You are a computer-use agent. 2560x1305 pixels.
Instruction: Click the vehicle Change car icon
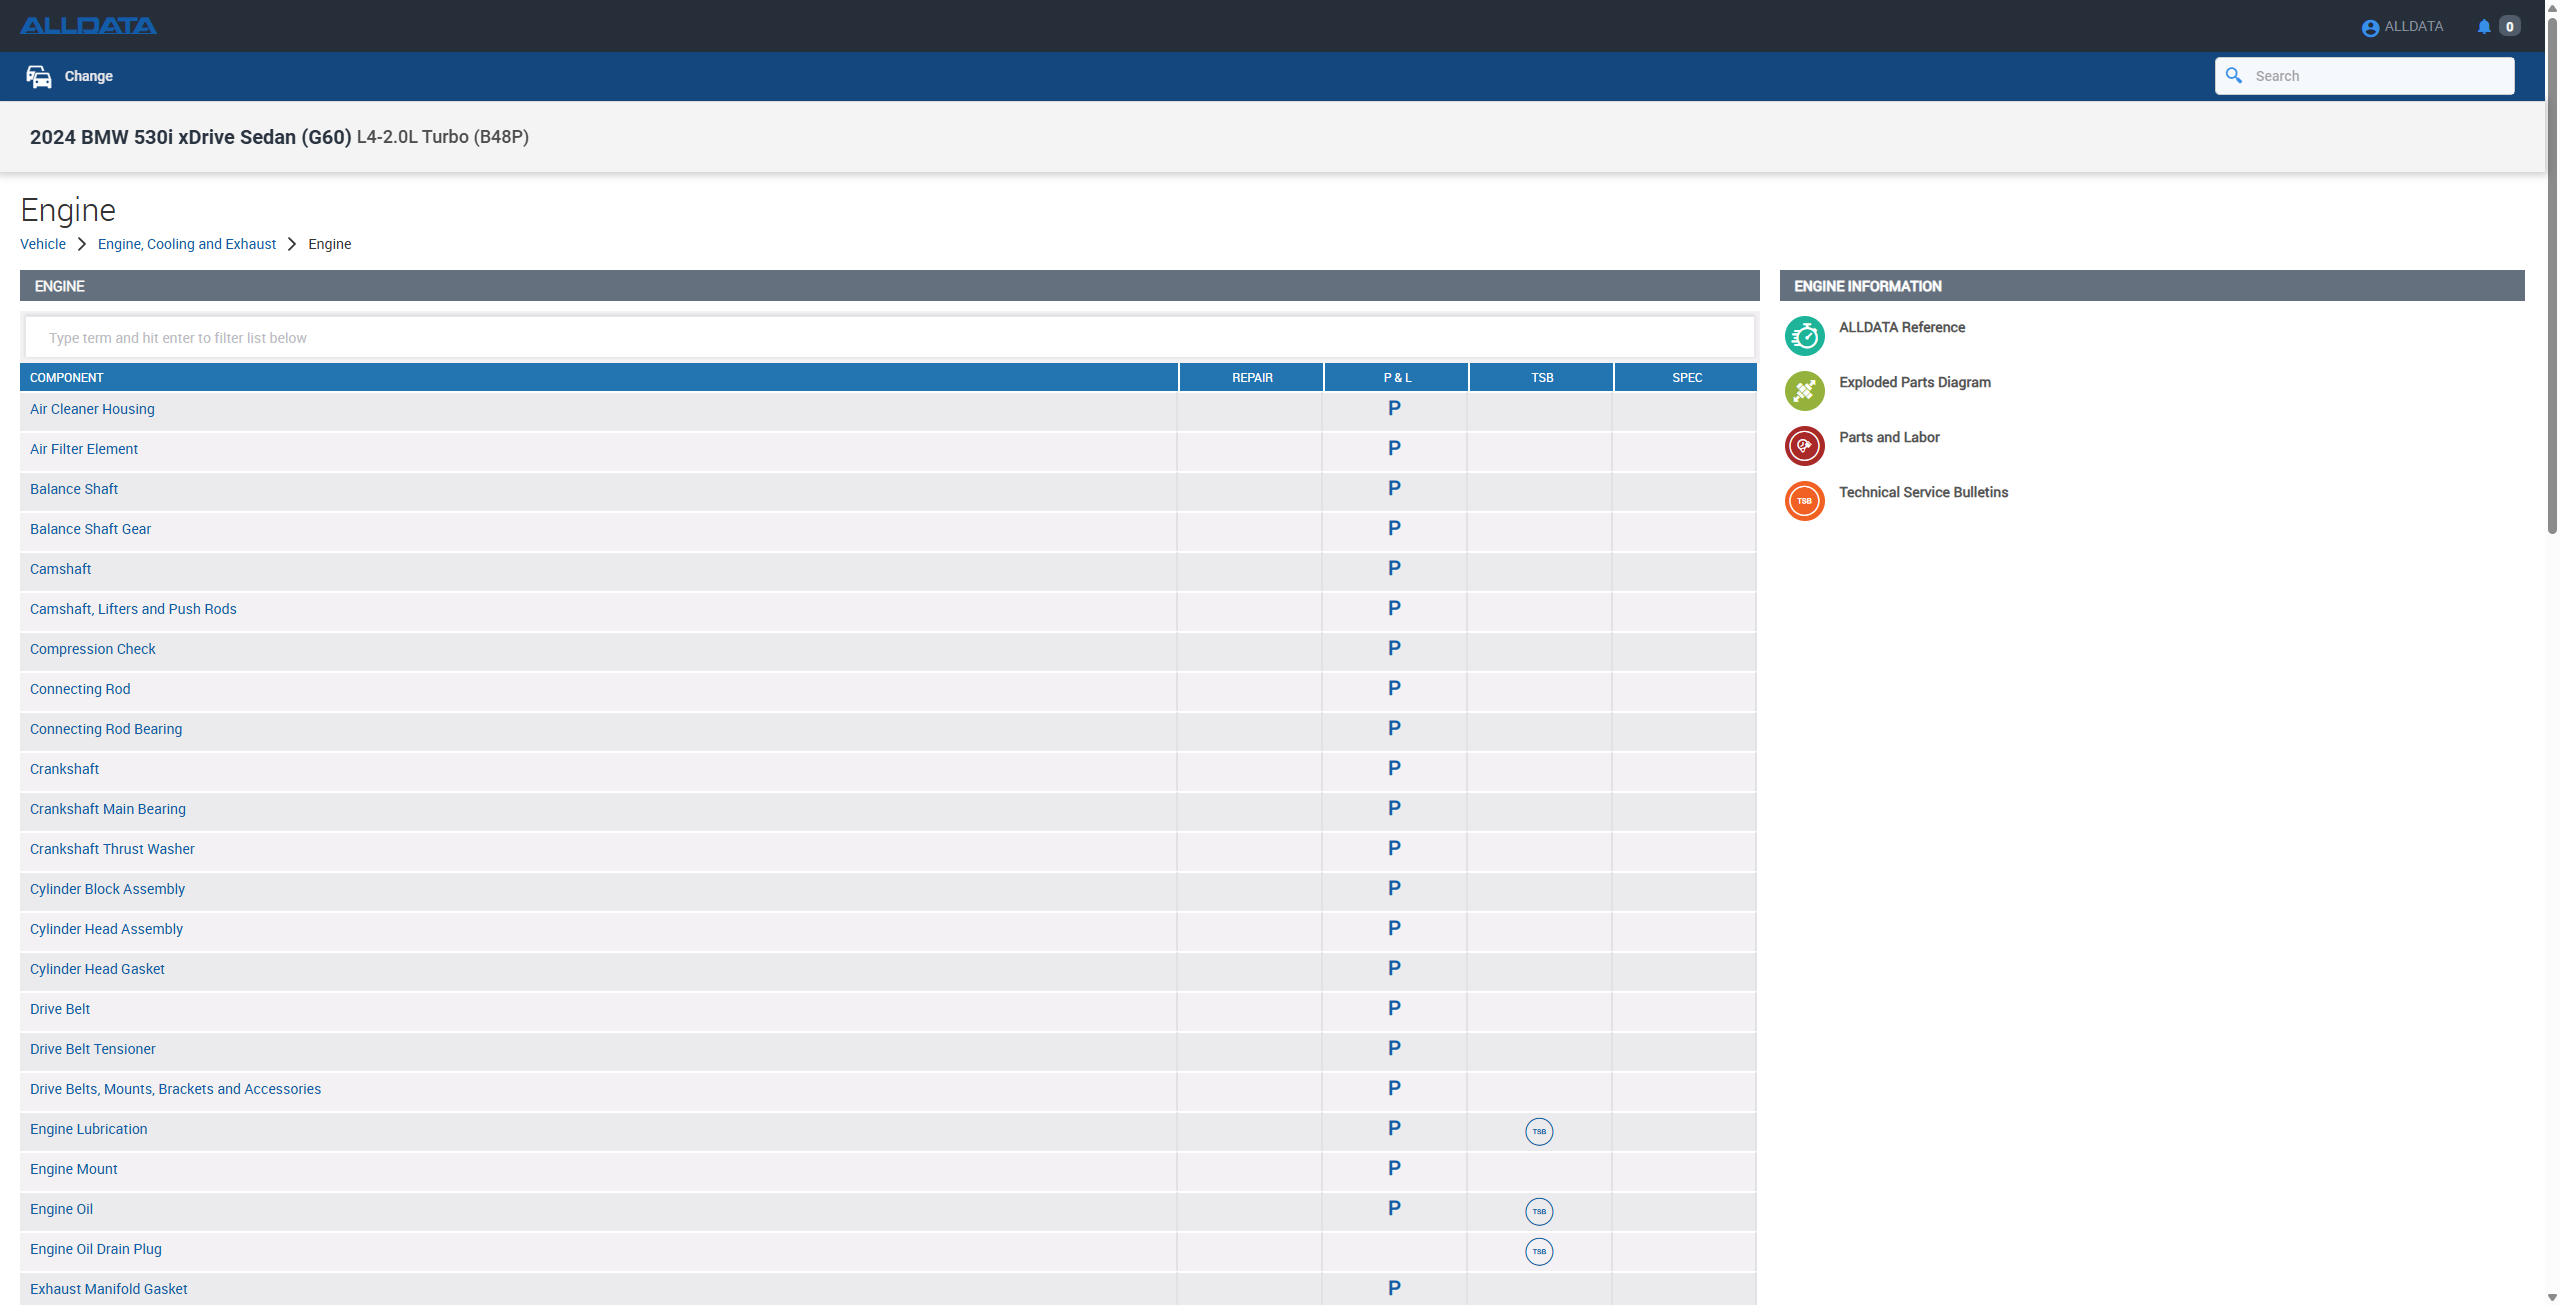[x=39, y=76]
